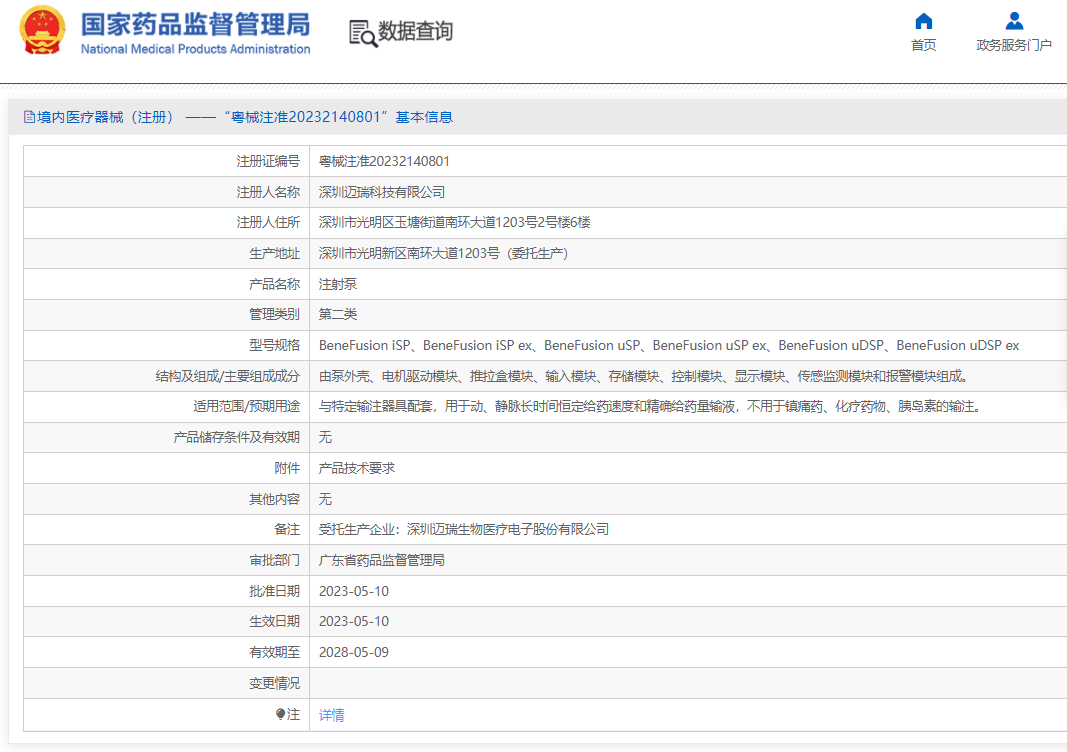The image size is (1067, 752).
Task: Click the 变更情况 label
Action: [x=274, y=683]
